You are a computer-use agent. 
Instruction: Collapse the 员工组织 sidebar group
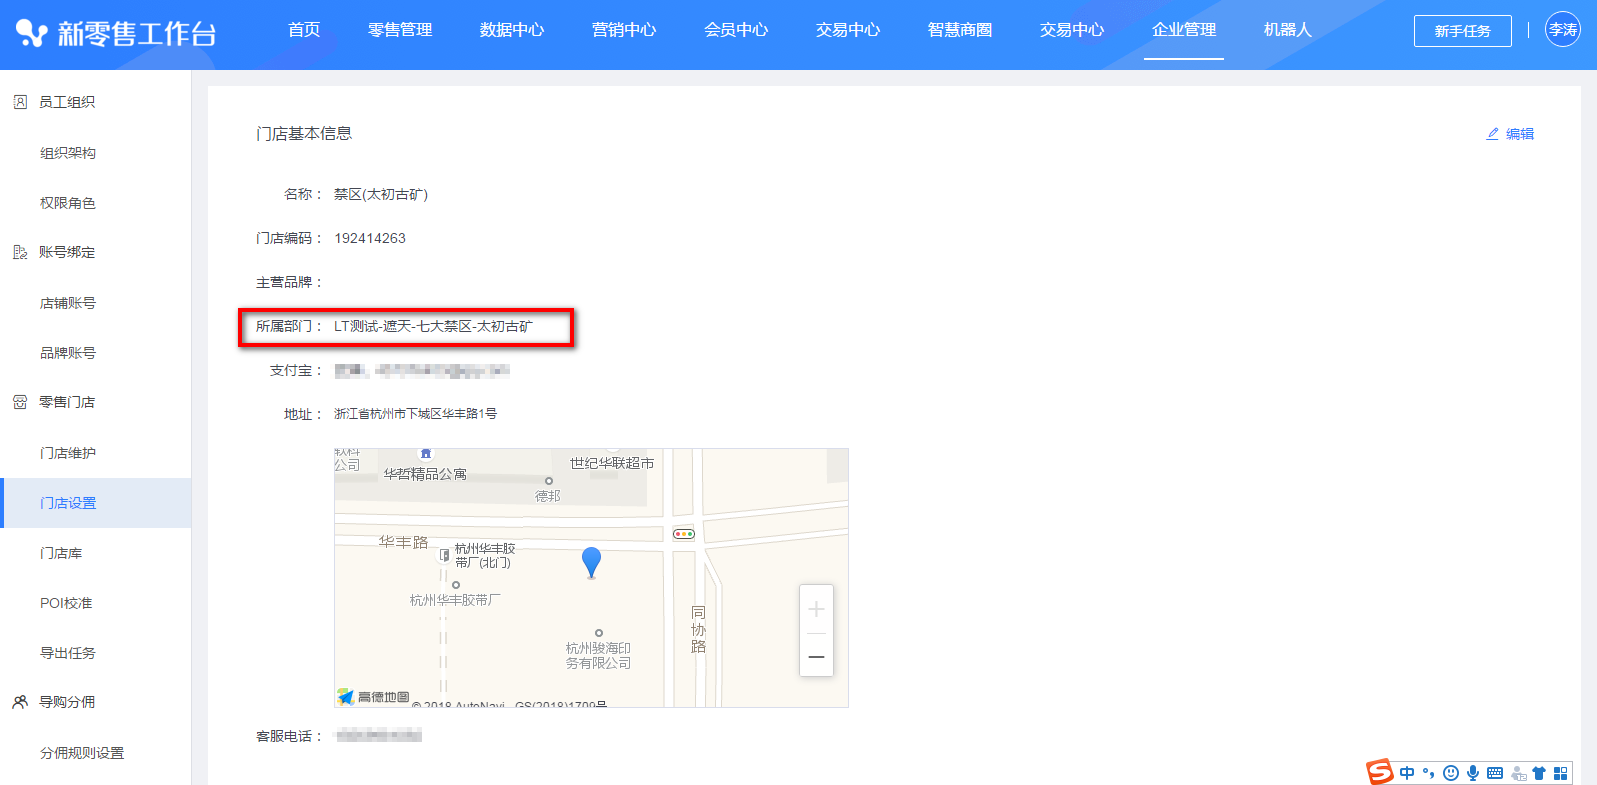(67, 102)
